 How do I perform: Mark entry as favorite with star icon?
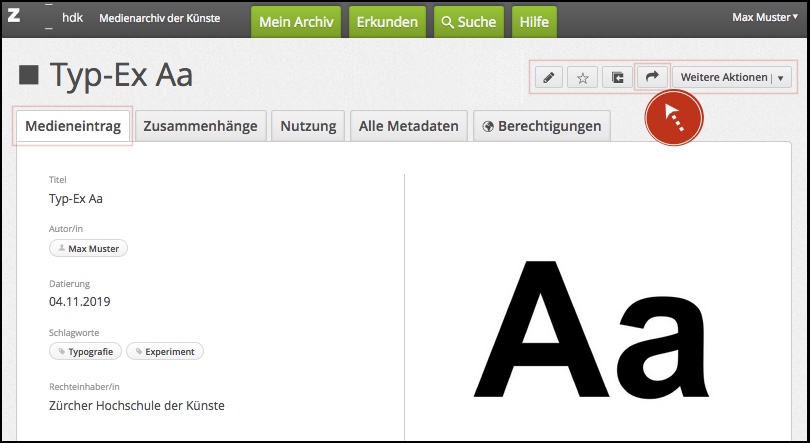click(582, 78)
